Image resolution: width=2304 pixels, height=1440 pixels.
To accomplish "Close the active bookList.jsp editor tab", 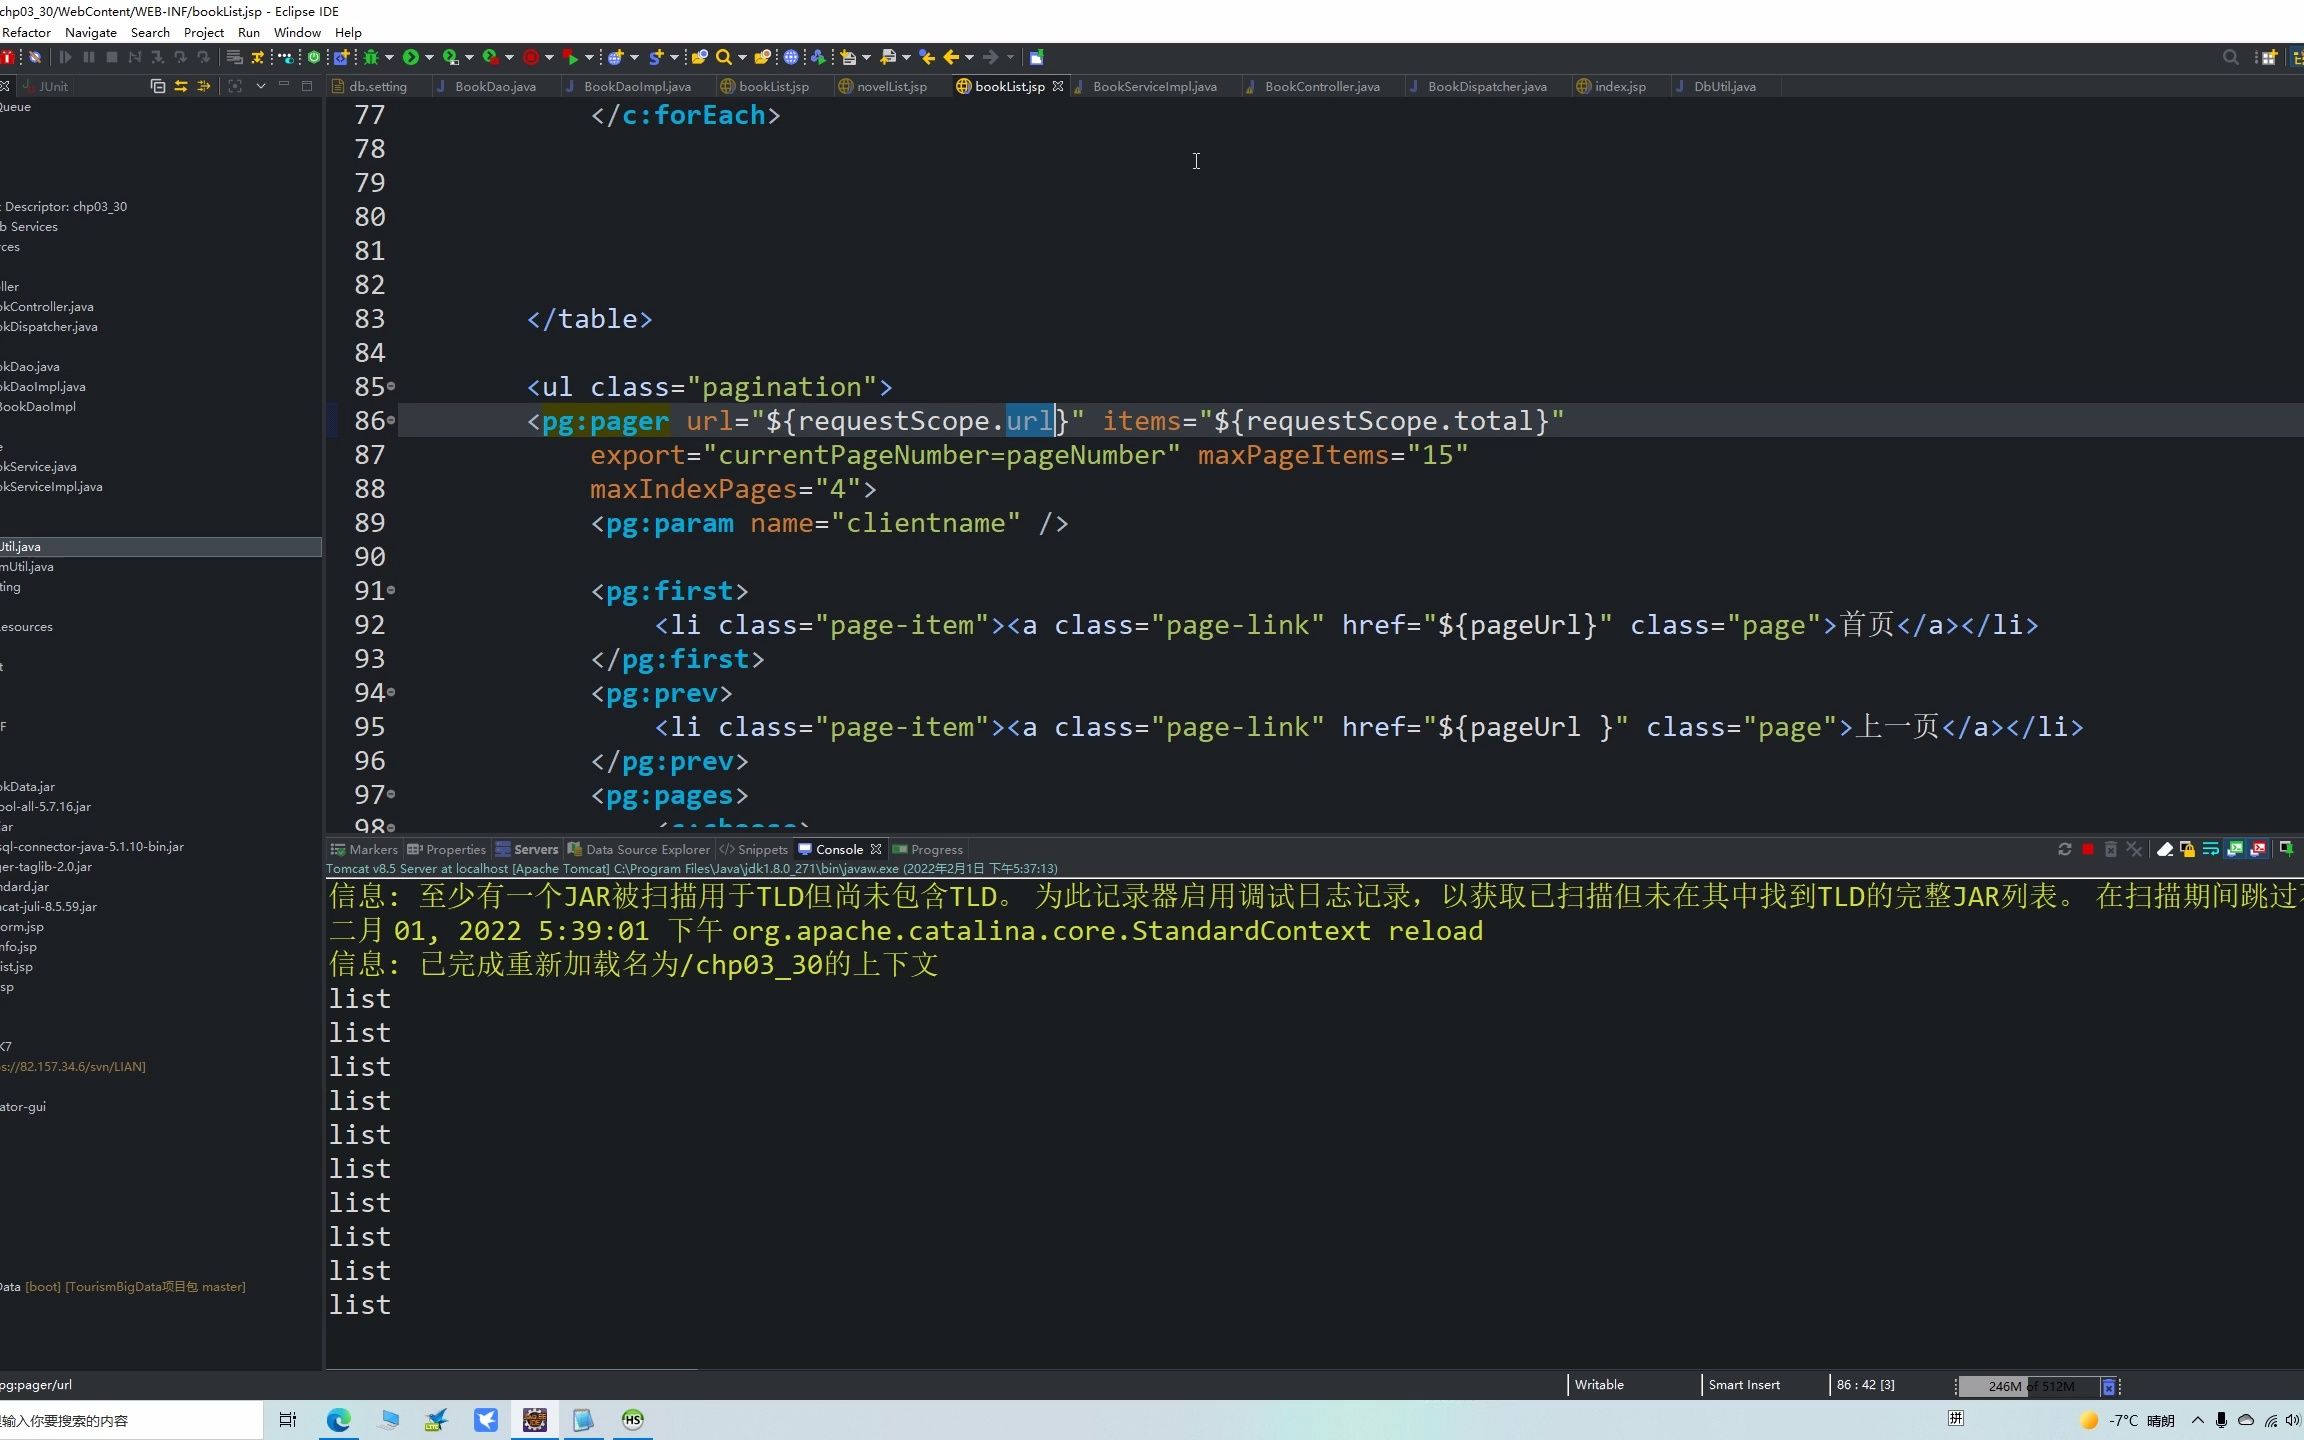I will [x=1057, y=87].
